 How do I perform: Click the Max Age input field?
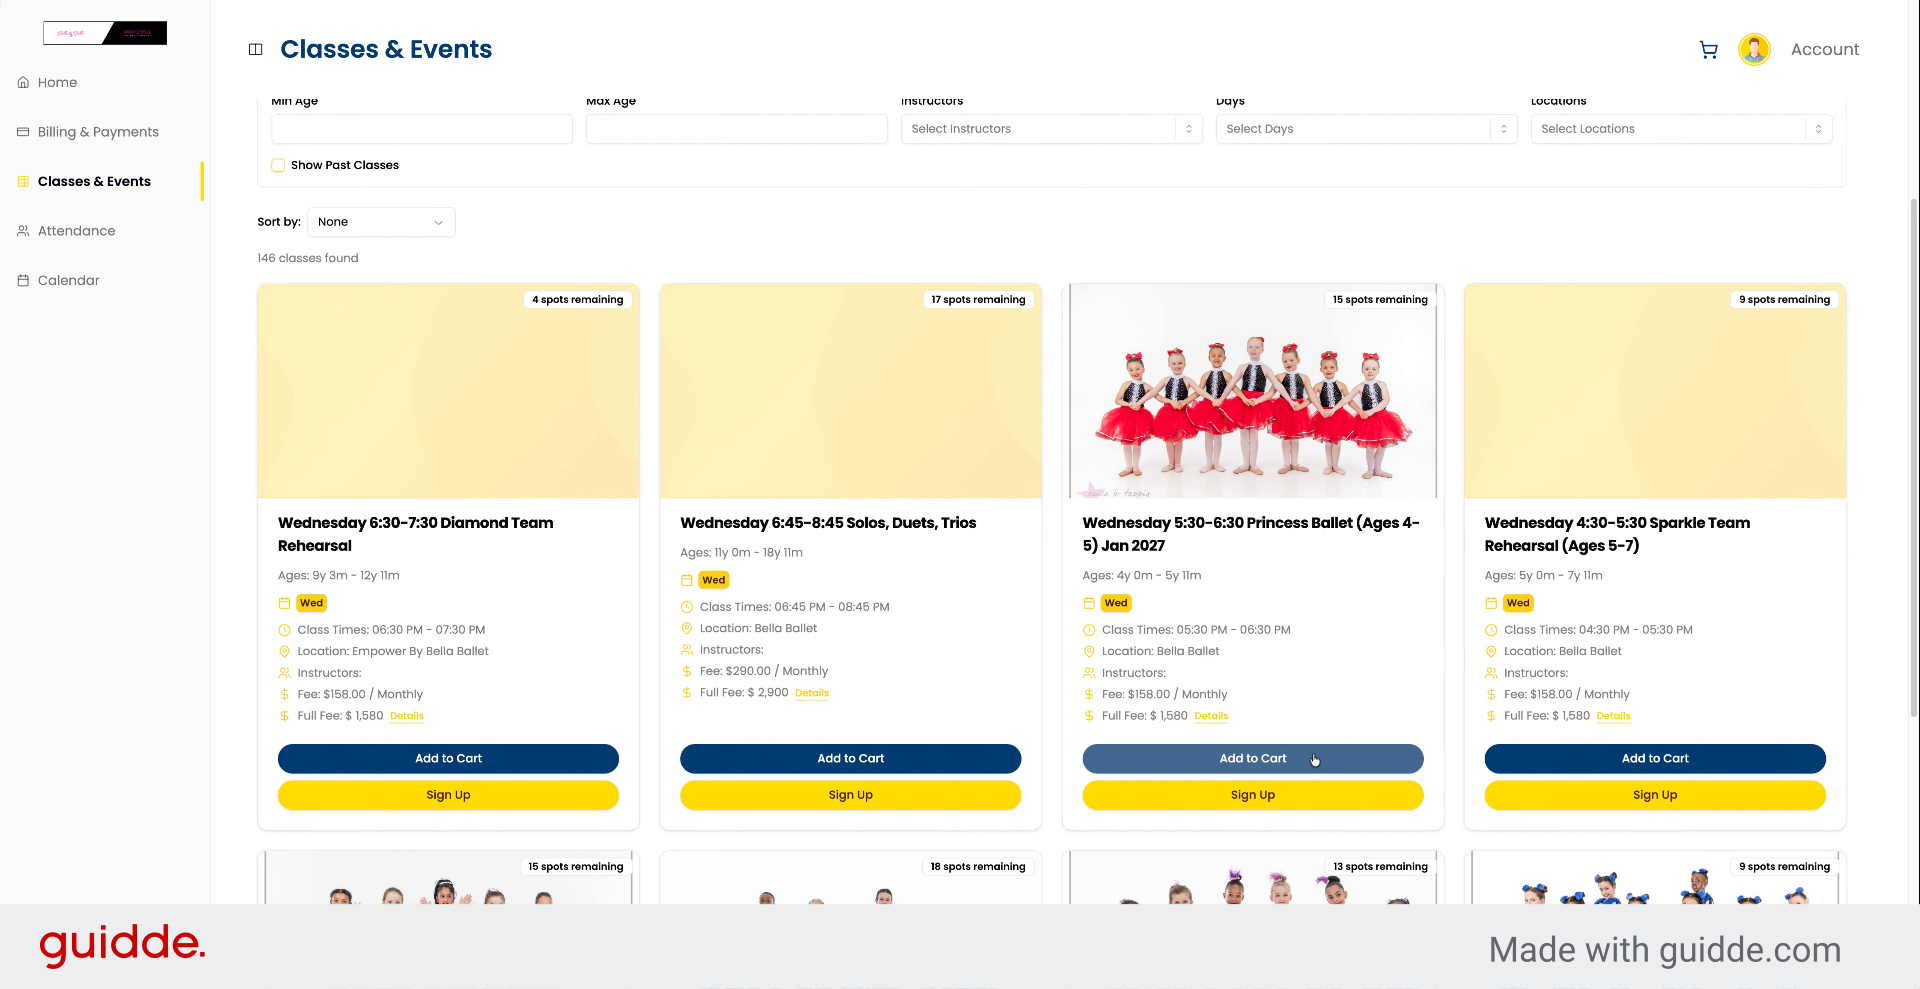pos(736,129)
